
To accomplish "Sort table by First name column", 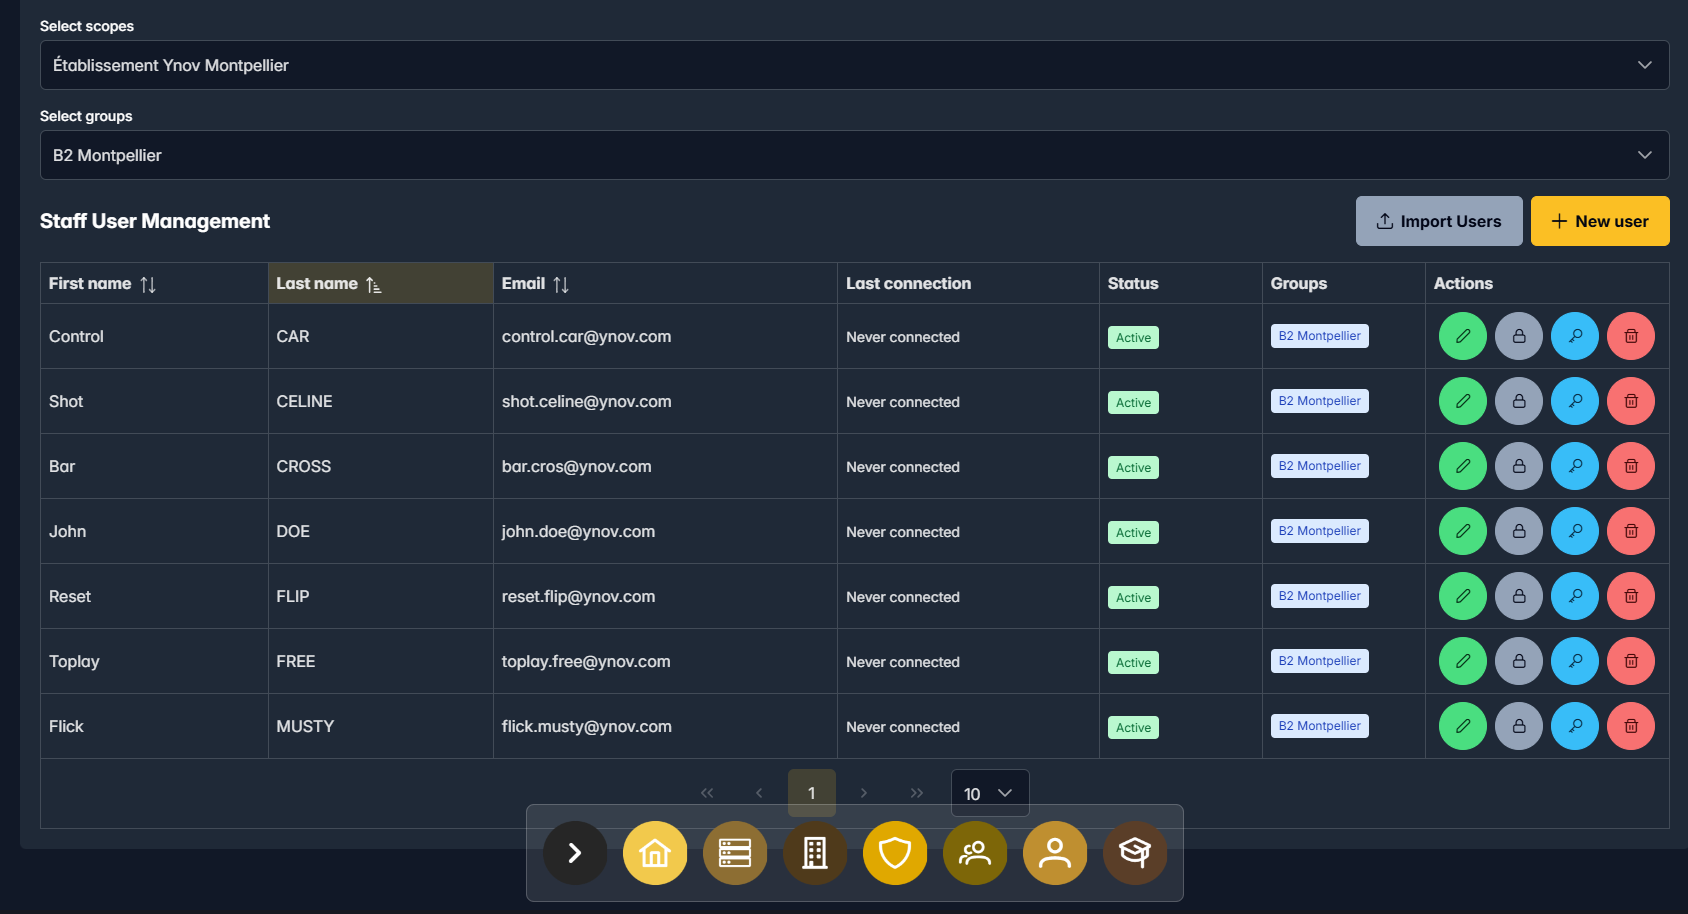I will click(148, 284).
